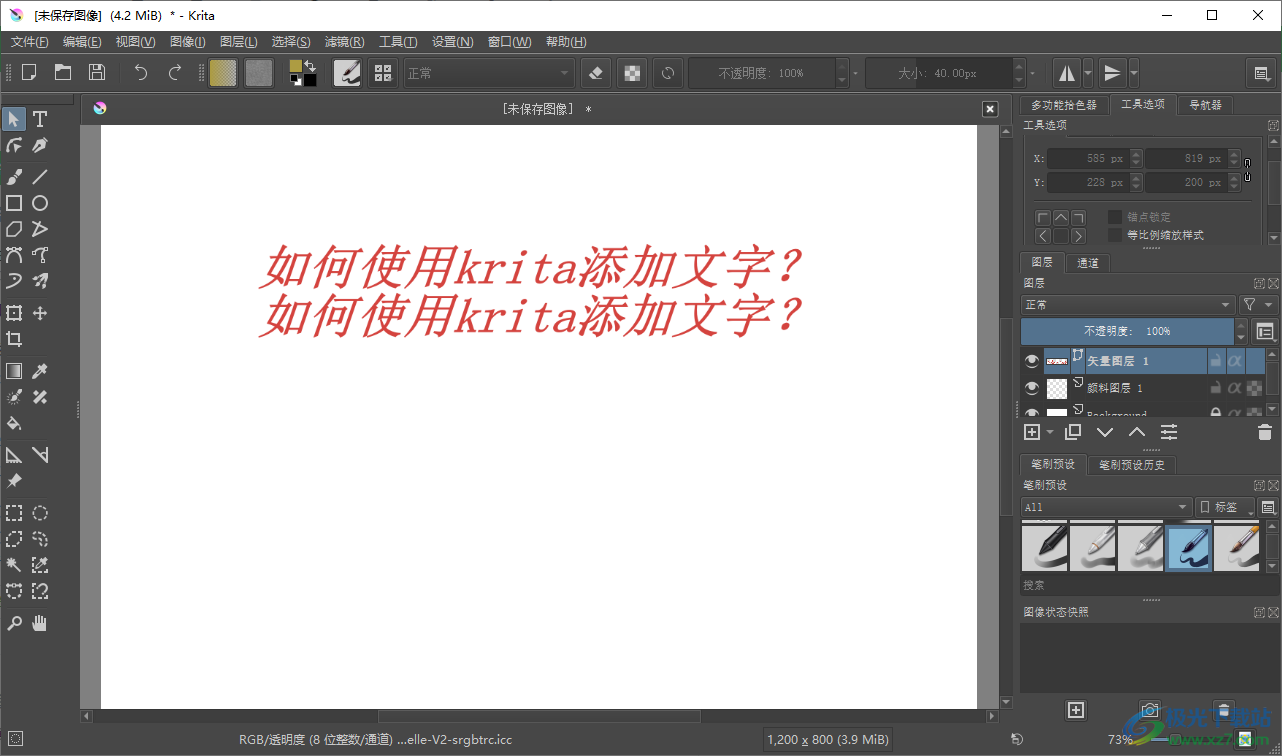The image size is (1282, 756).
Task: Select the Bezier Curve tool
Action: click(14, 255)
